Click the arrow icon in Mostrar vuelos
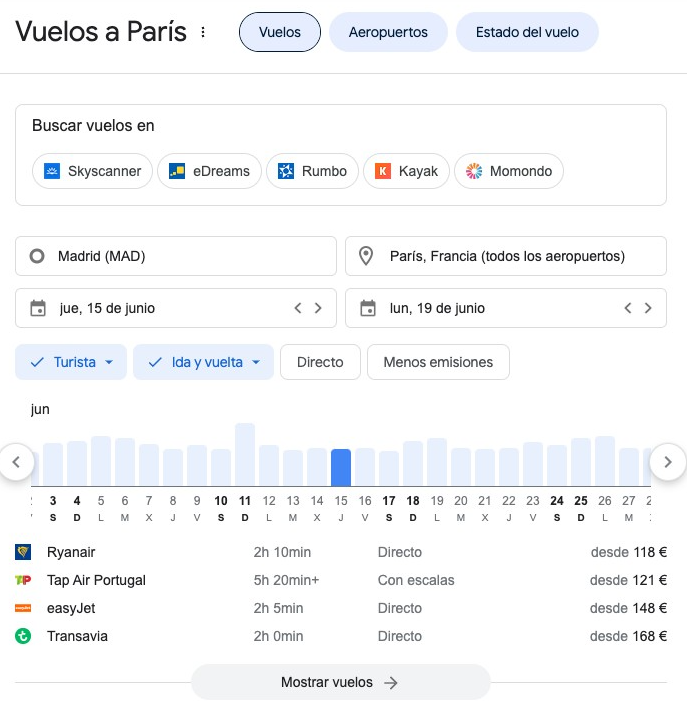Image resolution: width=687 pixels, height=713 pixels. click(x=391, y=683)
